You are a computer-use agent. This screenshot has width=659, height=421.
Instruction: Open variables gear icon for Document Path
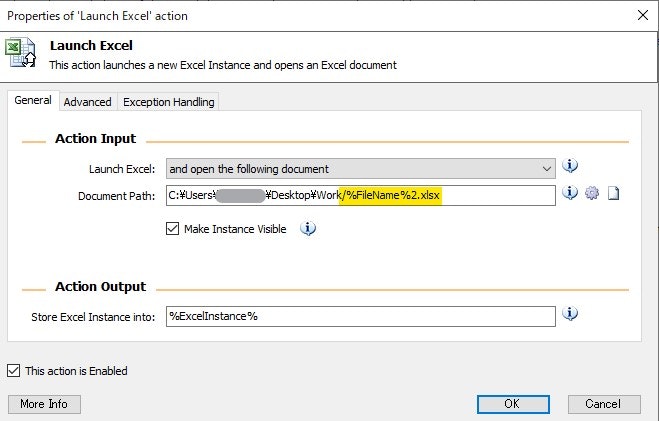(x=592, y=193)
